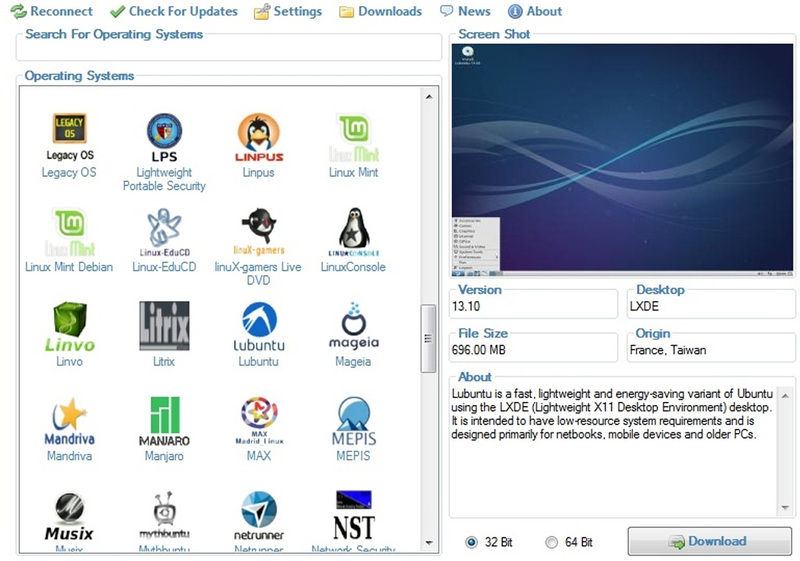Viewport: 800px width, 561px height.
Task: Open the News toolbar item
Action: [465, 11]
